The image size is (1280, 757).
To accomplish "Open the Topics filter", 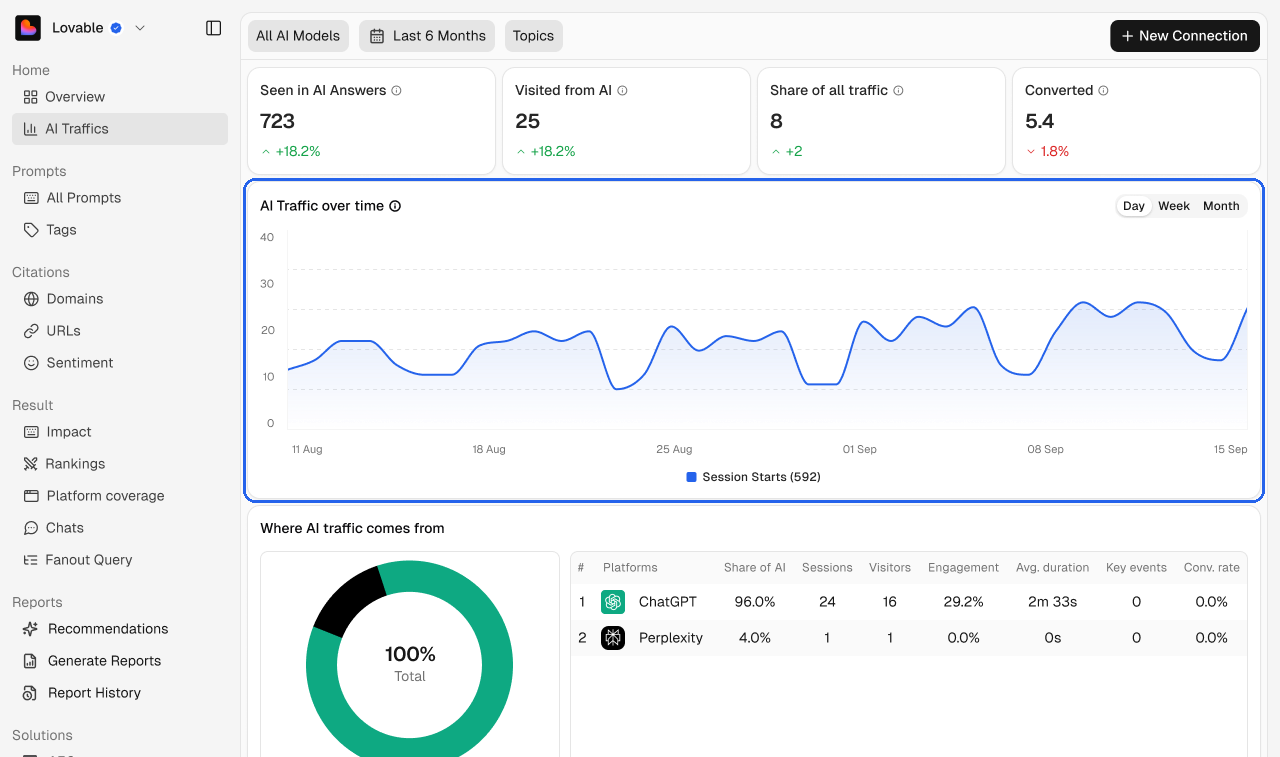I will click(x=533, y=36).
